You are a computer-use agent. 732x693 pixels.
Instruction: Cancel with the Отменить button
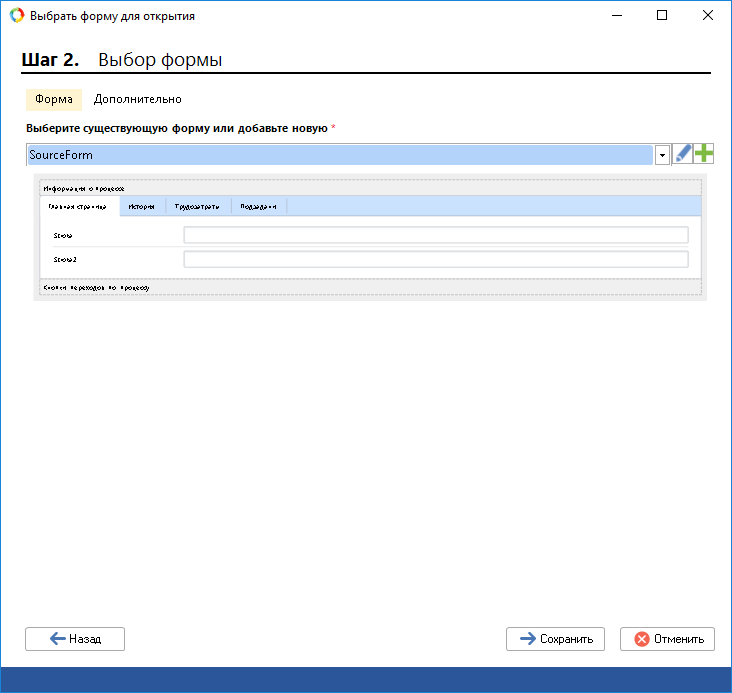667,639
